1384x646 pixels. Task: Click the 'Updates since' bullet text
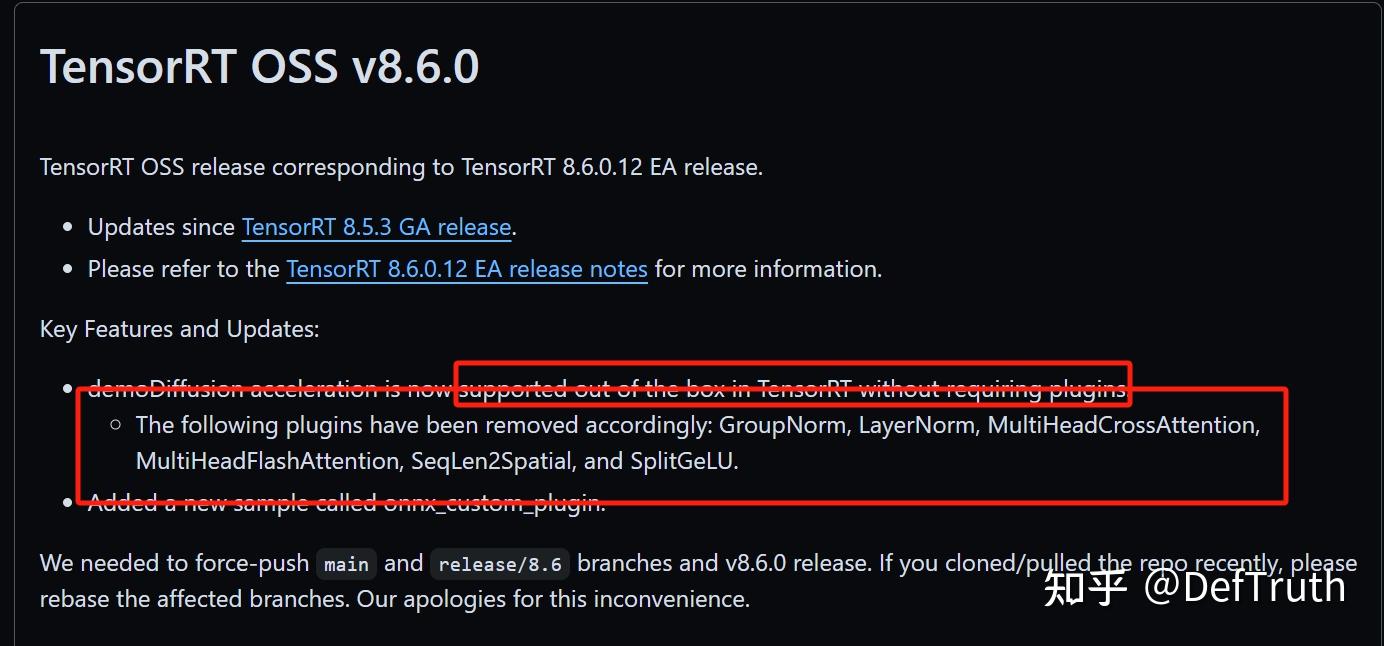(x=162, y=227)
